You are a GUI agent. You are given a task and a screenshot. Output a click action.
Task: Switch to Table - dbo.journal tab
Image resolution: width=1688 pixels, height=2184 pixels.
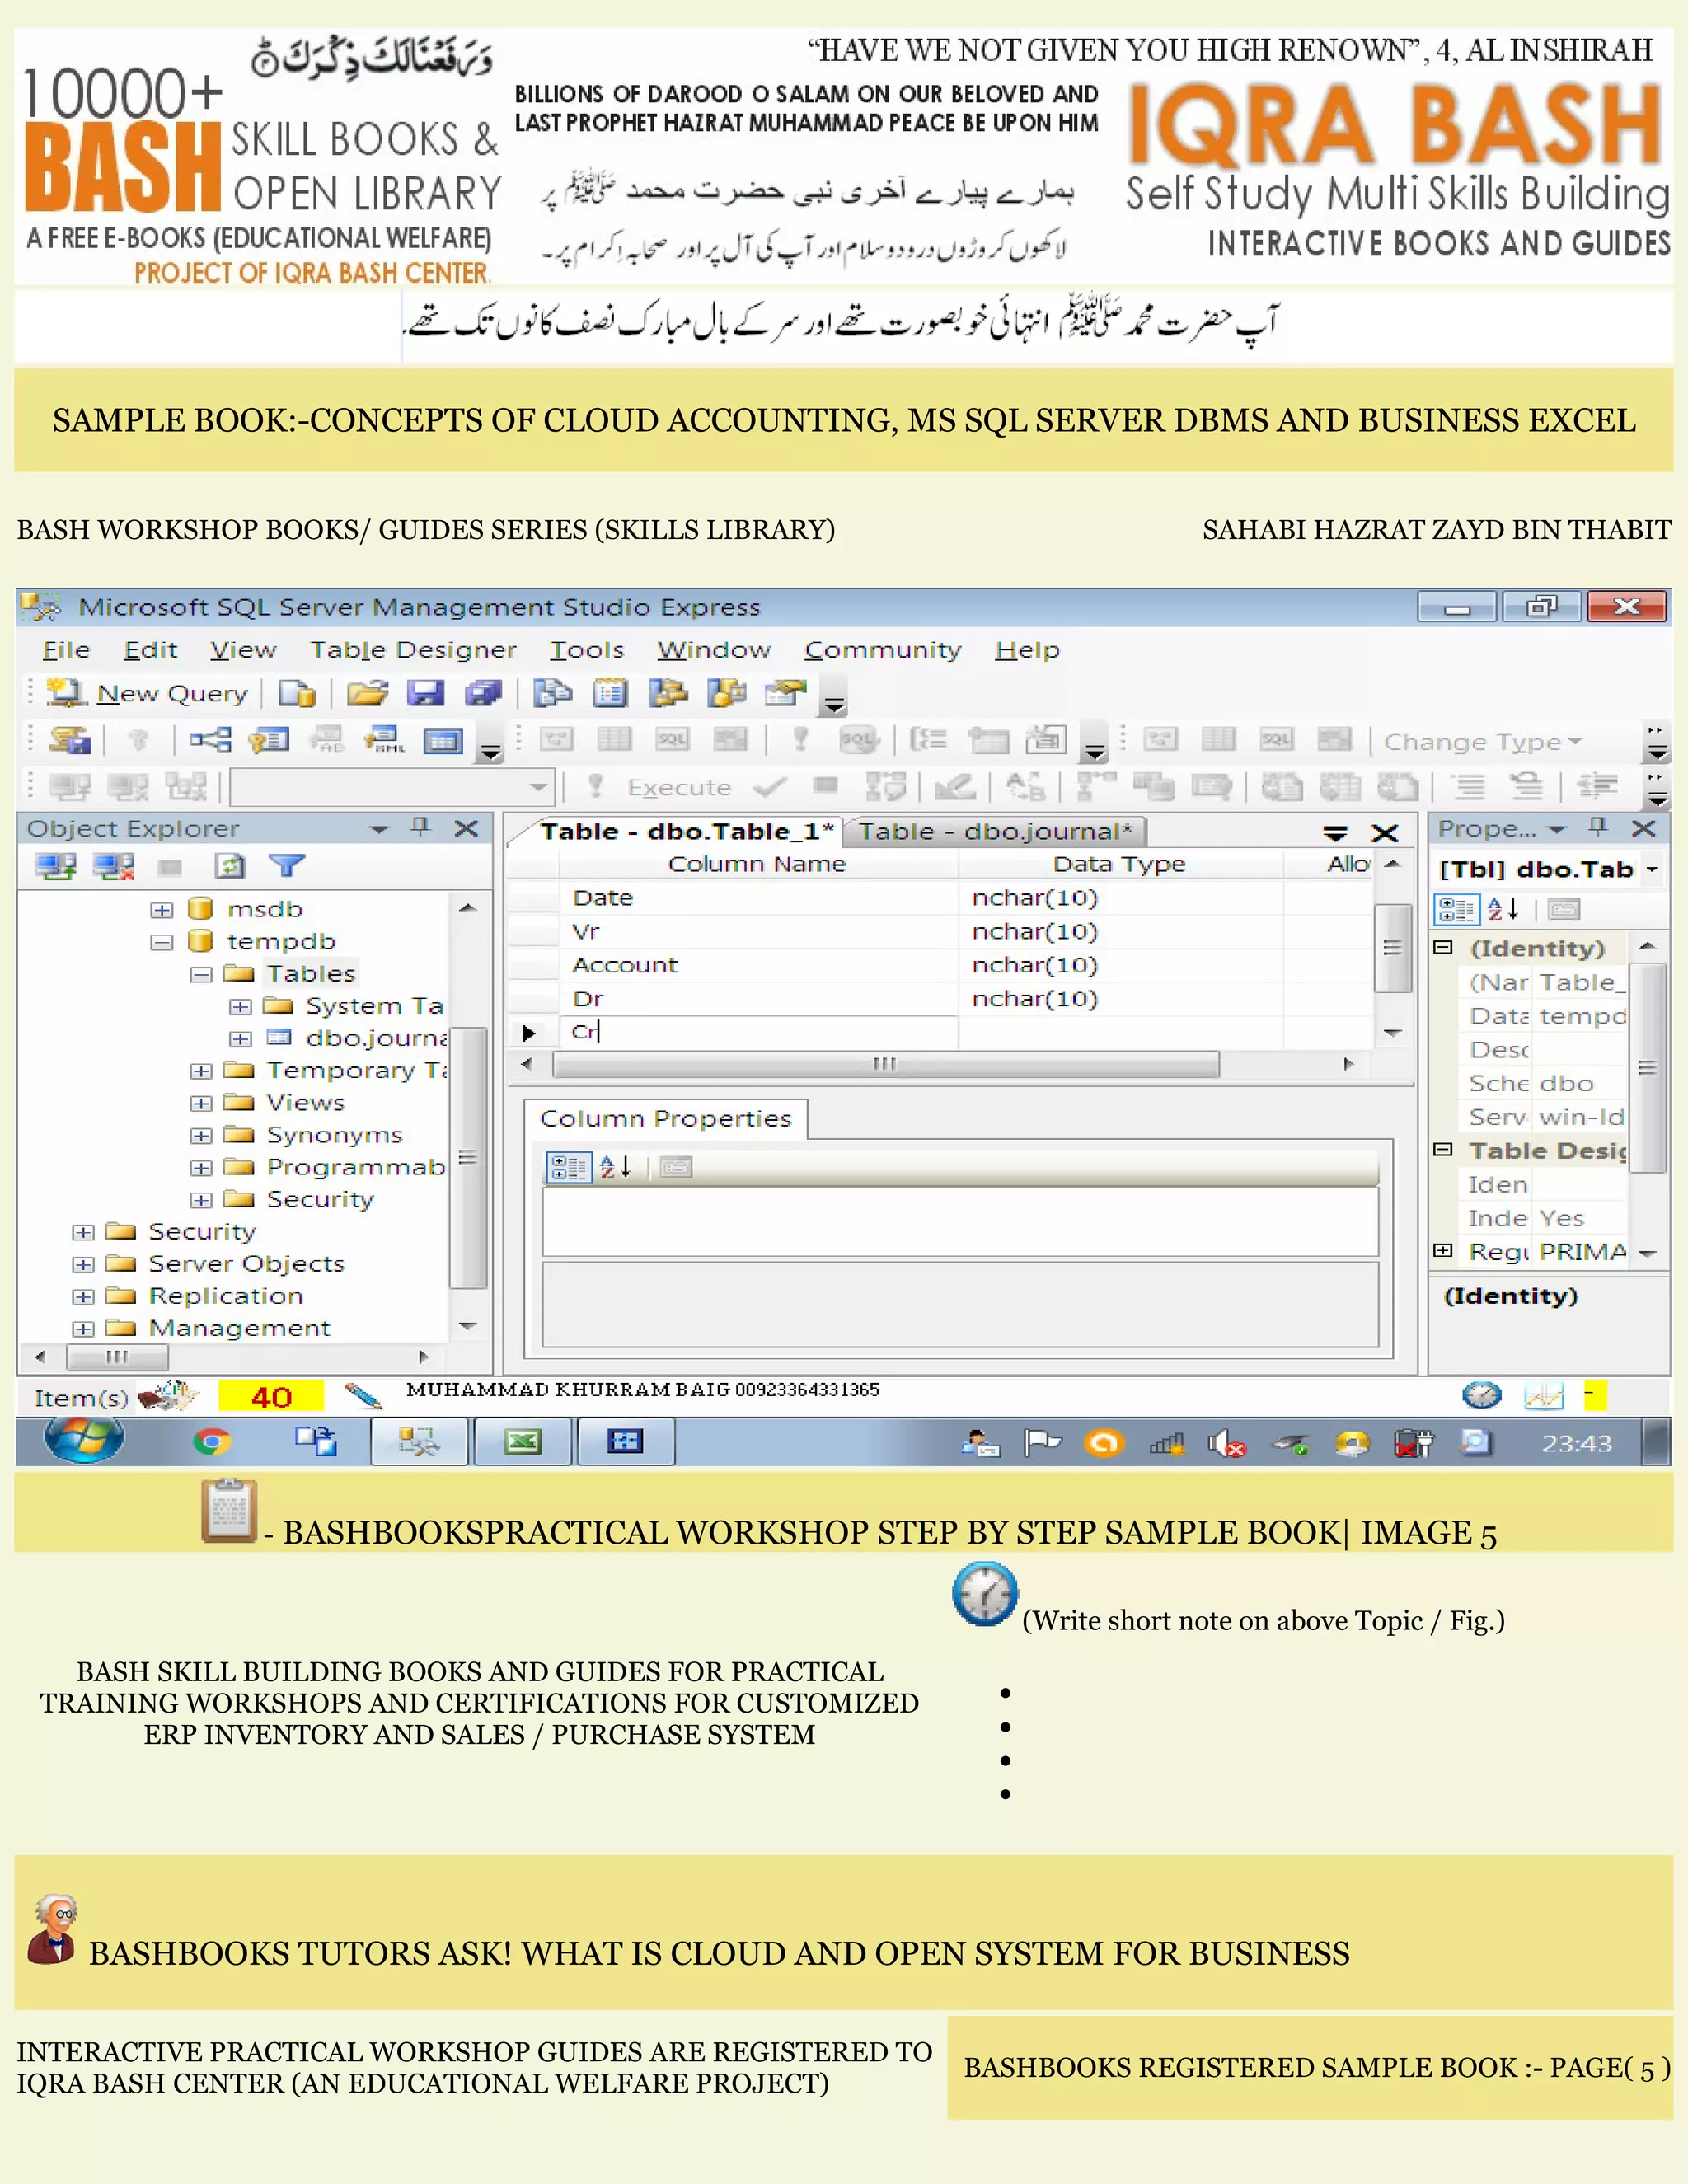point(995,831)
